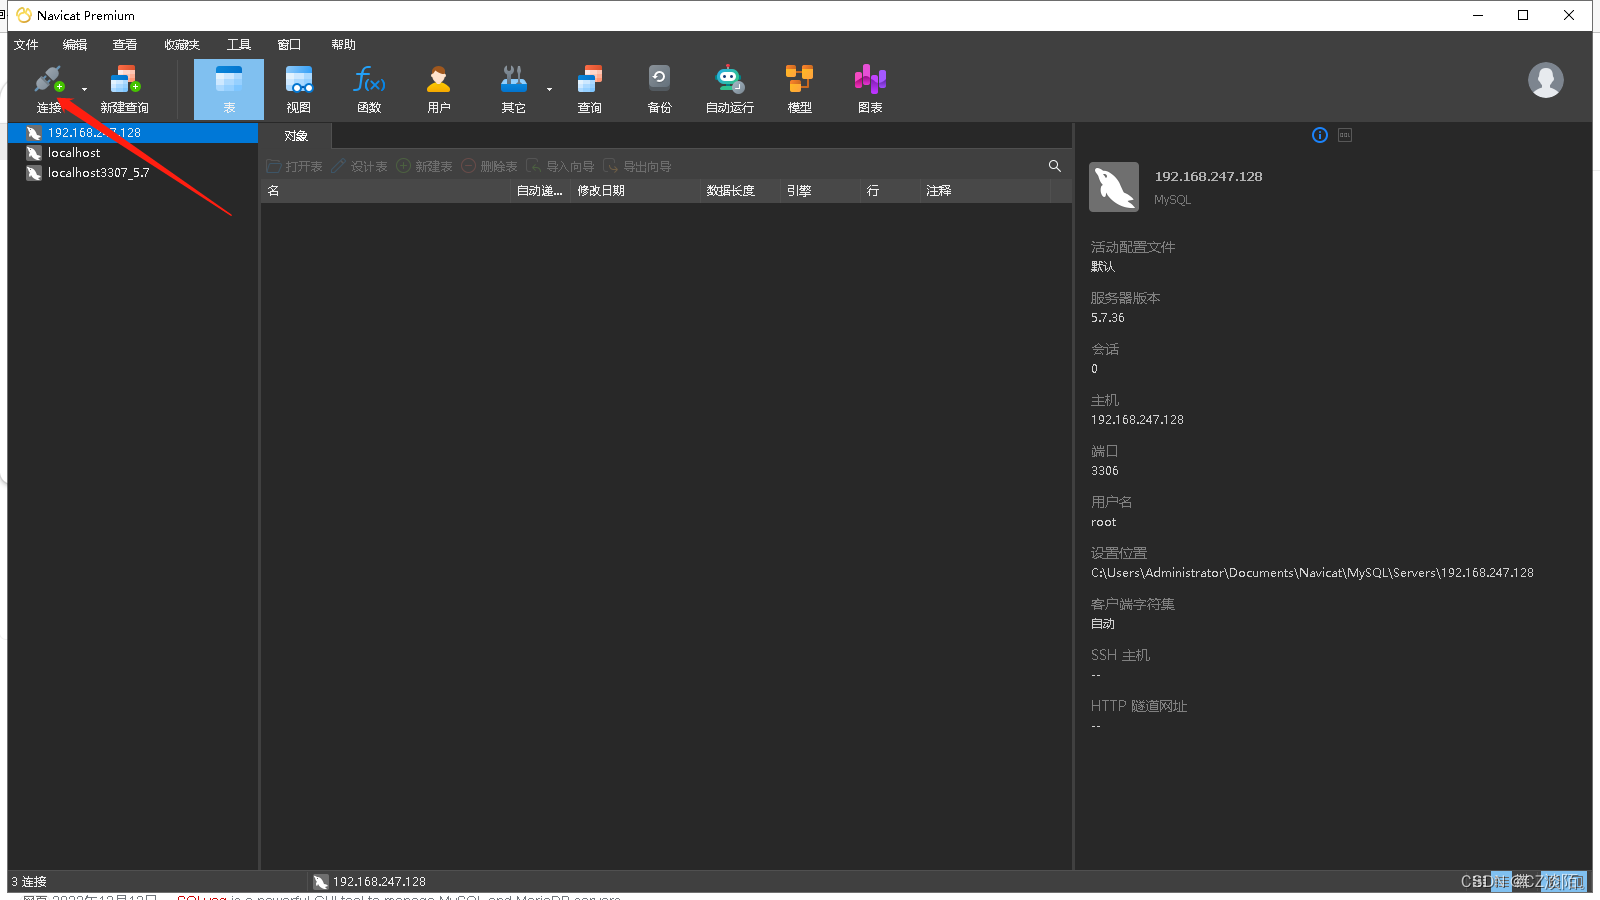This screenshot has width=1600, height=900.
Task: Open the Help menu
Action: pos(343,45)
